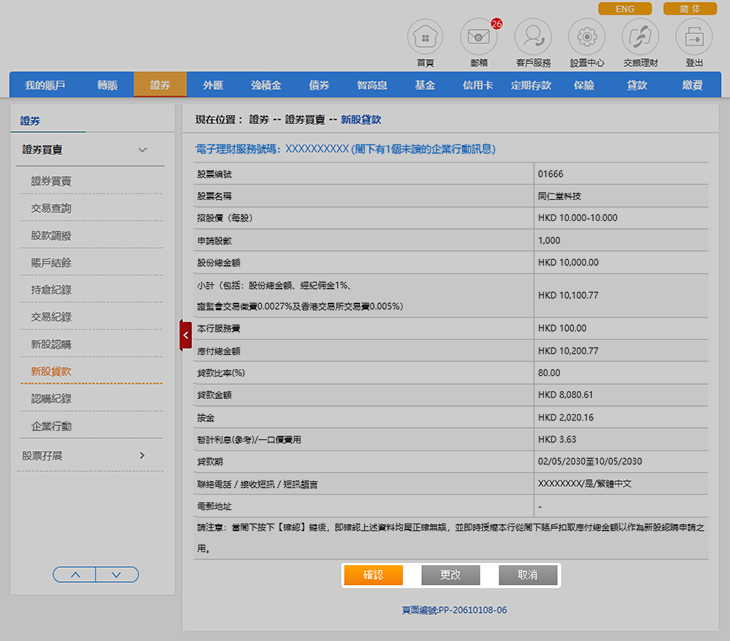Screen dimensions: 730x641
Task: Select 新股認購 in the sidebar
Action: tap(51, 344)
